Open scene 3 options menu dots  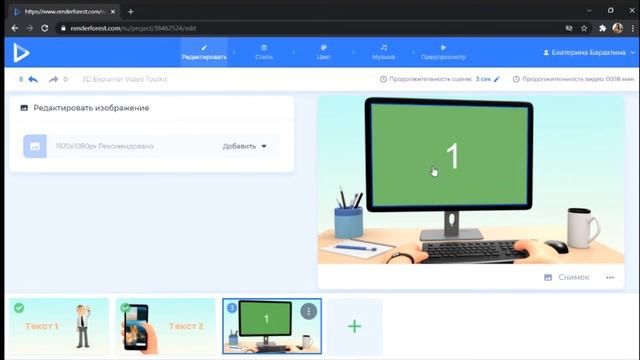coord(309,311)
